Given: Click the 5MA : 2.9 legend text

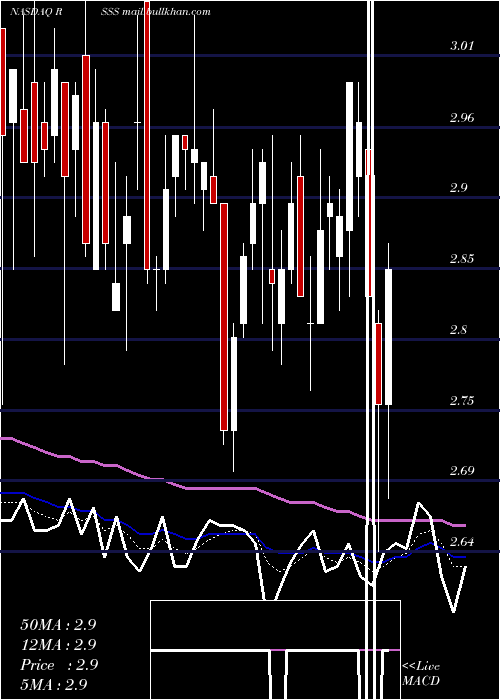Looking at the screenshot, I should tap(54, 684).
